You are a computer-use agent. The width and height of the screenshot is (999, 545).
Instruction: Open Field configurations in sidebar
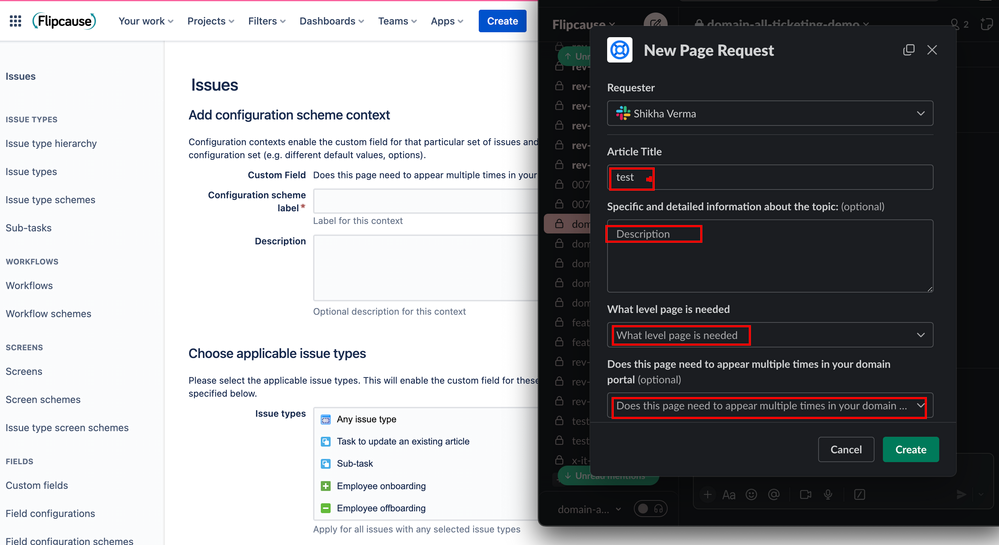coord(50,513)
